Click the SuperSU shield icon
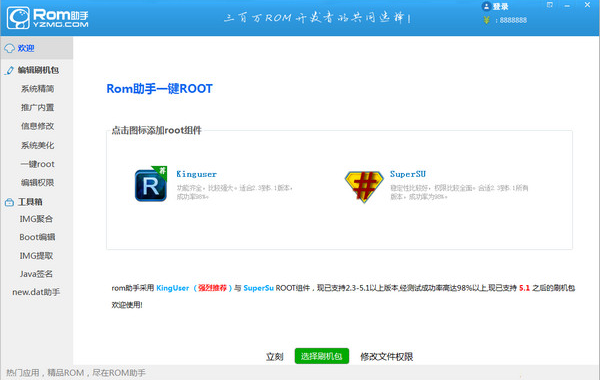The image size is (601, 380). pos(364,186)
